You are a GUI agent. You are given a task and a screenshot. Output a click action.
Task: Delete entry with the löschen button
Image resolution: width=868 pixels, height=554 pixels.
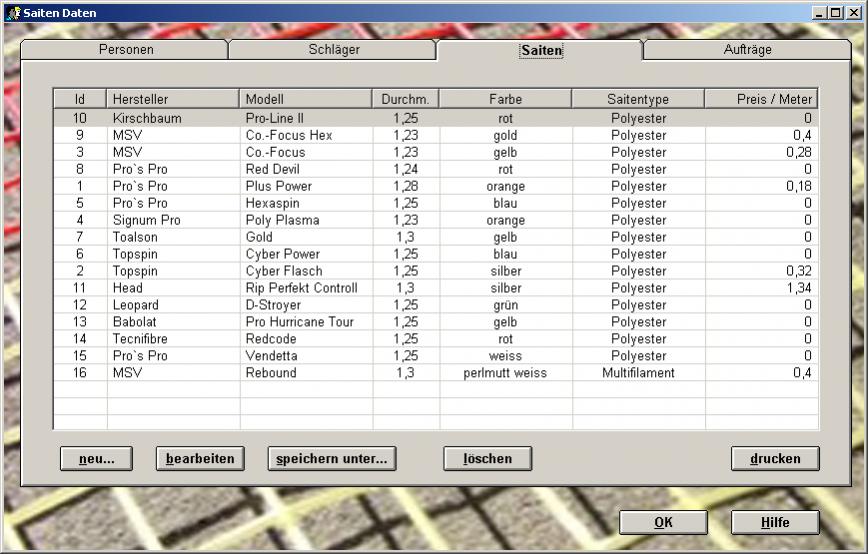point(487,459)
